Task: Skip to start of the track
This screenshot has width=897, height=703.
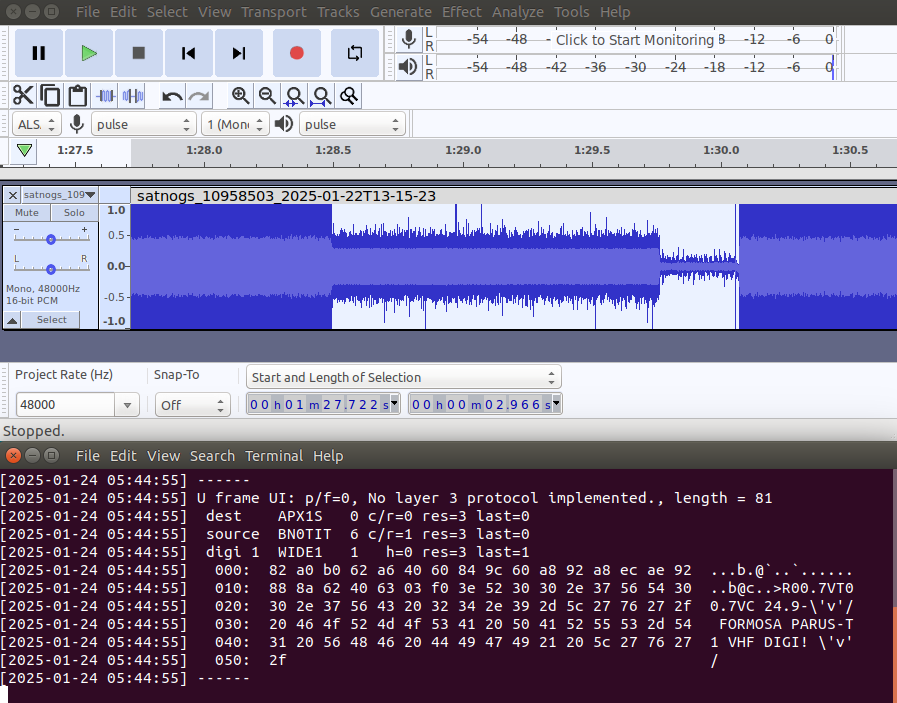Action: click(189, 53)
